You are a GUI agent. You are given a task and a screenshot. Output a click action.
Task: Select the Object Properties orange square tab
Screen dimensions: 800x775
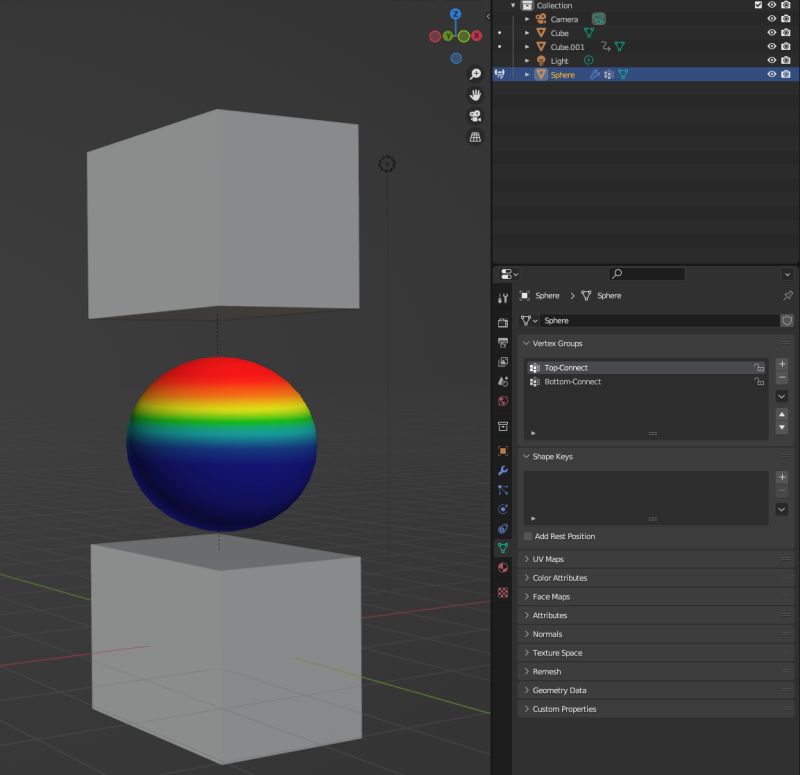(503, 451)
